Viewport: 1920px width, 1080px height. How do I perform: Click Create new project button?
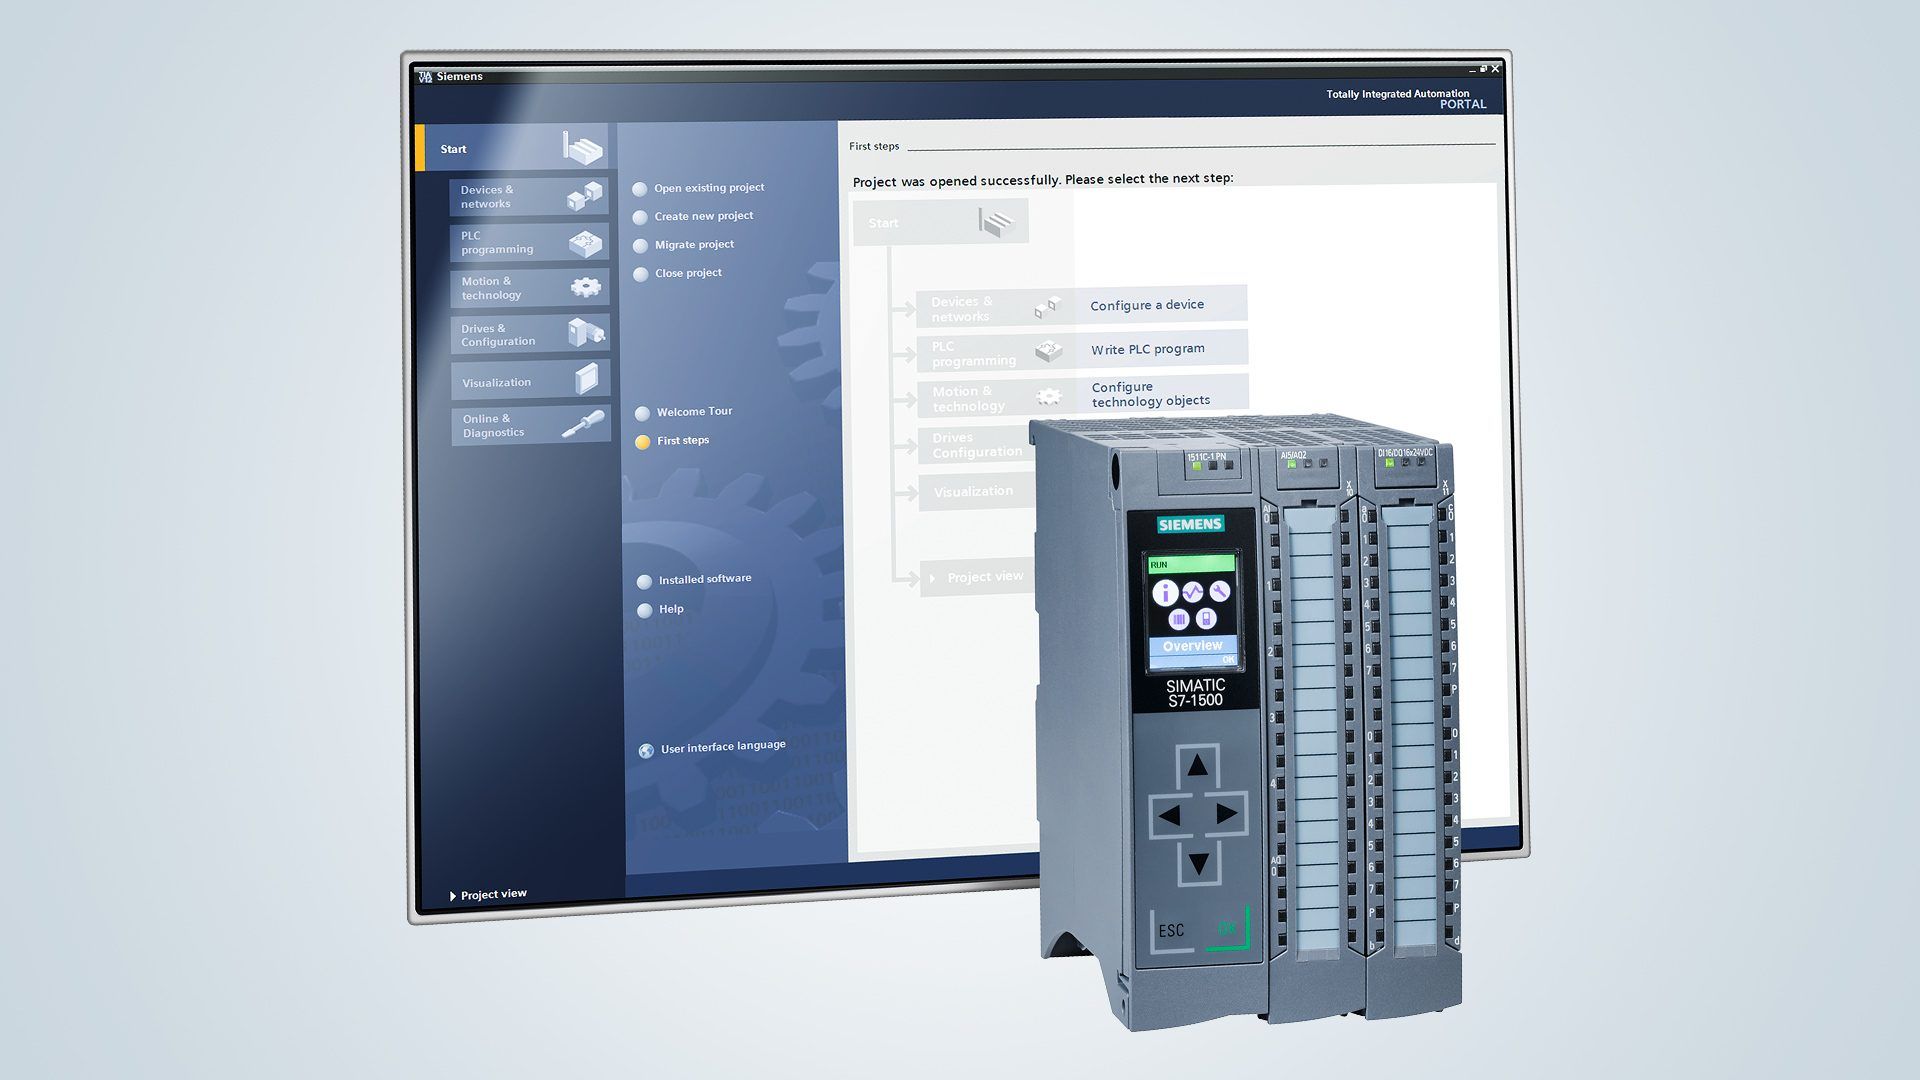[704, 215]
